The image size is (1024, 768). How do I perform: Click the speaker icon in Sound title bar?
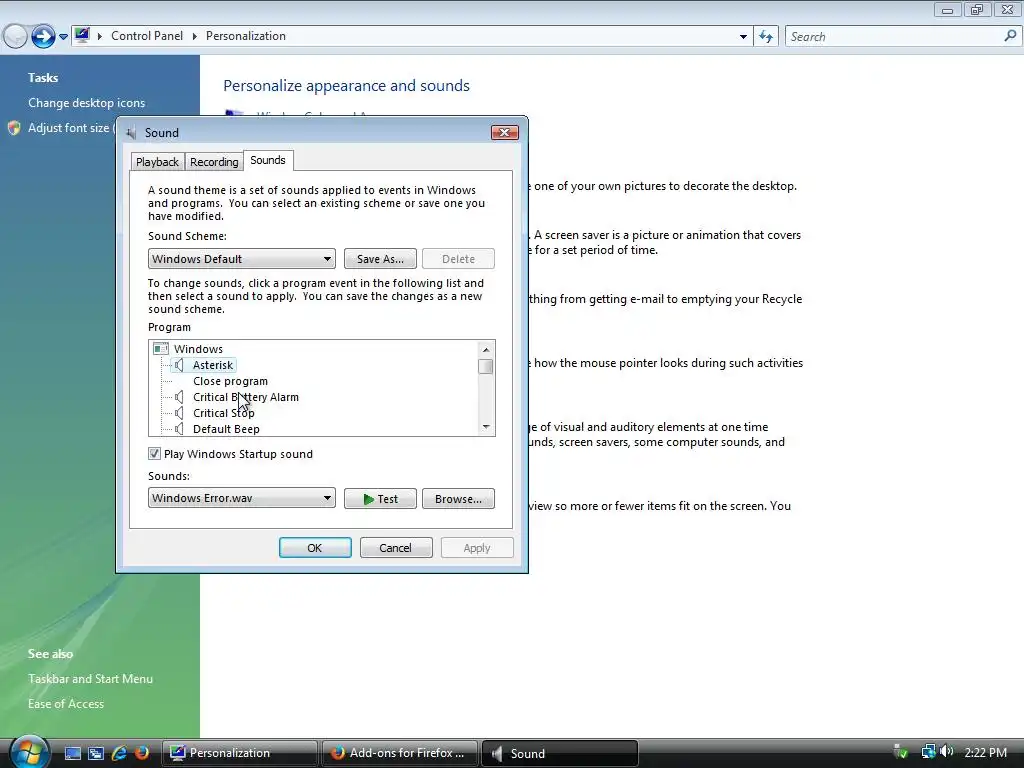point(132,133)
